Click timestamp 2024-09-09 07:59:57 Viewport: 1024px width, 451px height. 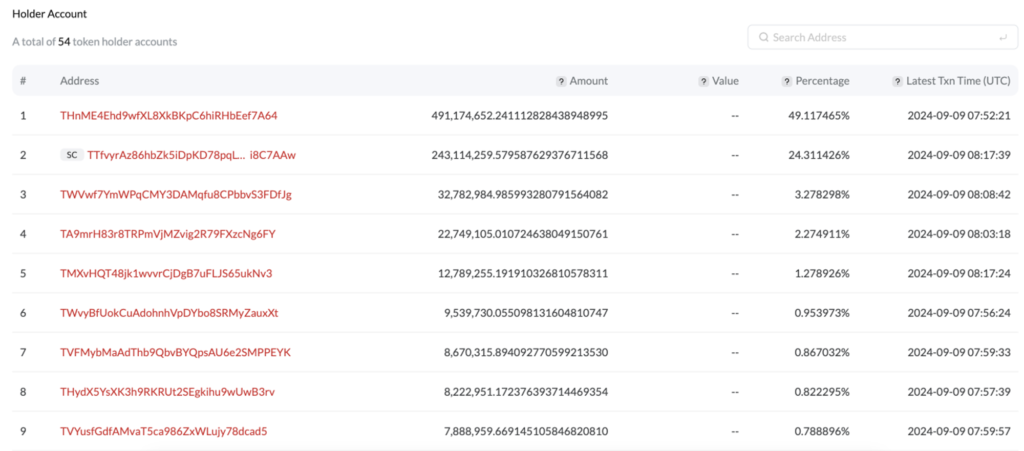pos(959,431)
